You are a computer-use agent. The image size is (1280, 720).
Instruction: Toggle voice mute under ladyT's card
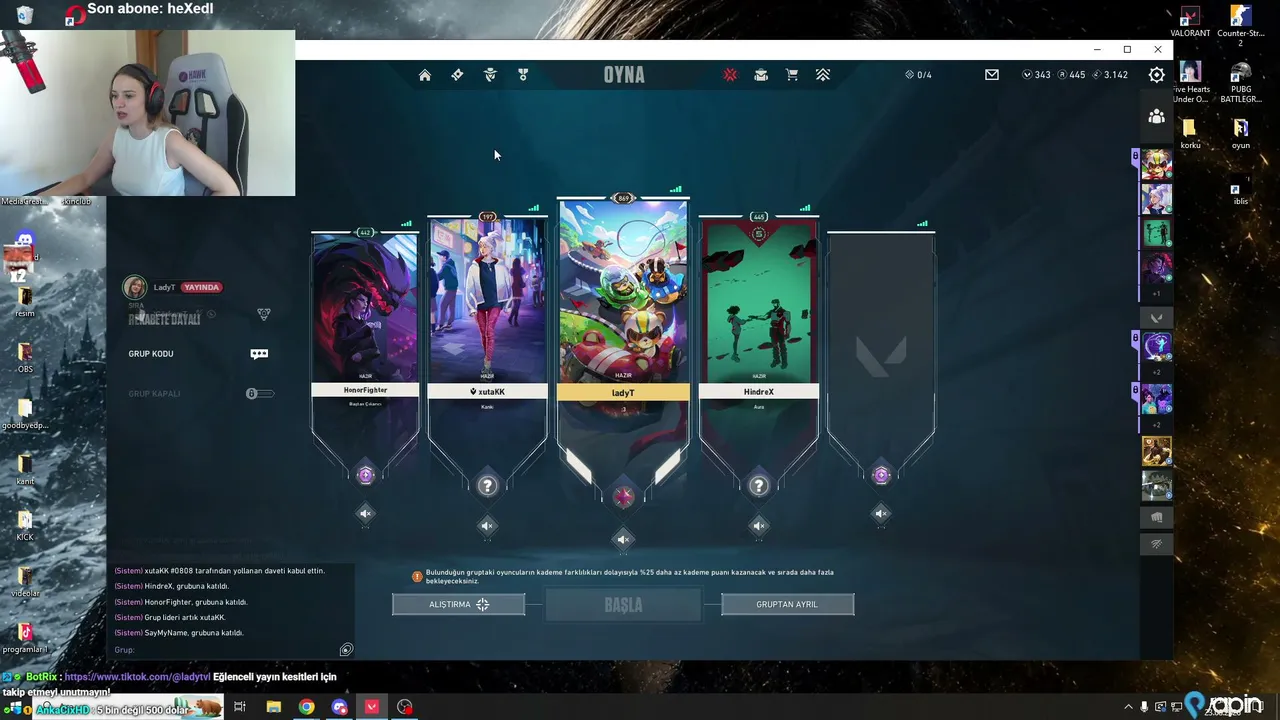point(623,540)
